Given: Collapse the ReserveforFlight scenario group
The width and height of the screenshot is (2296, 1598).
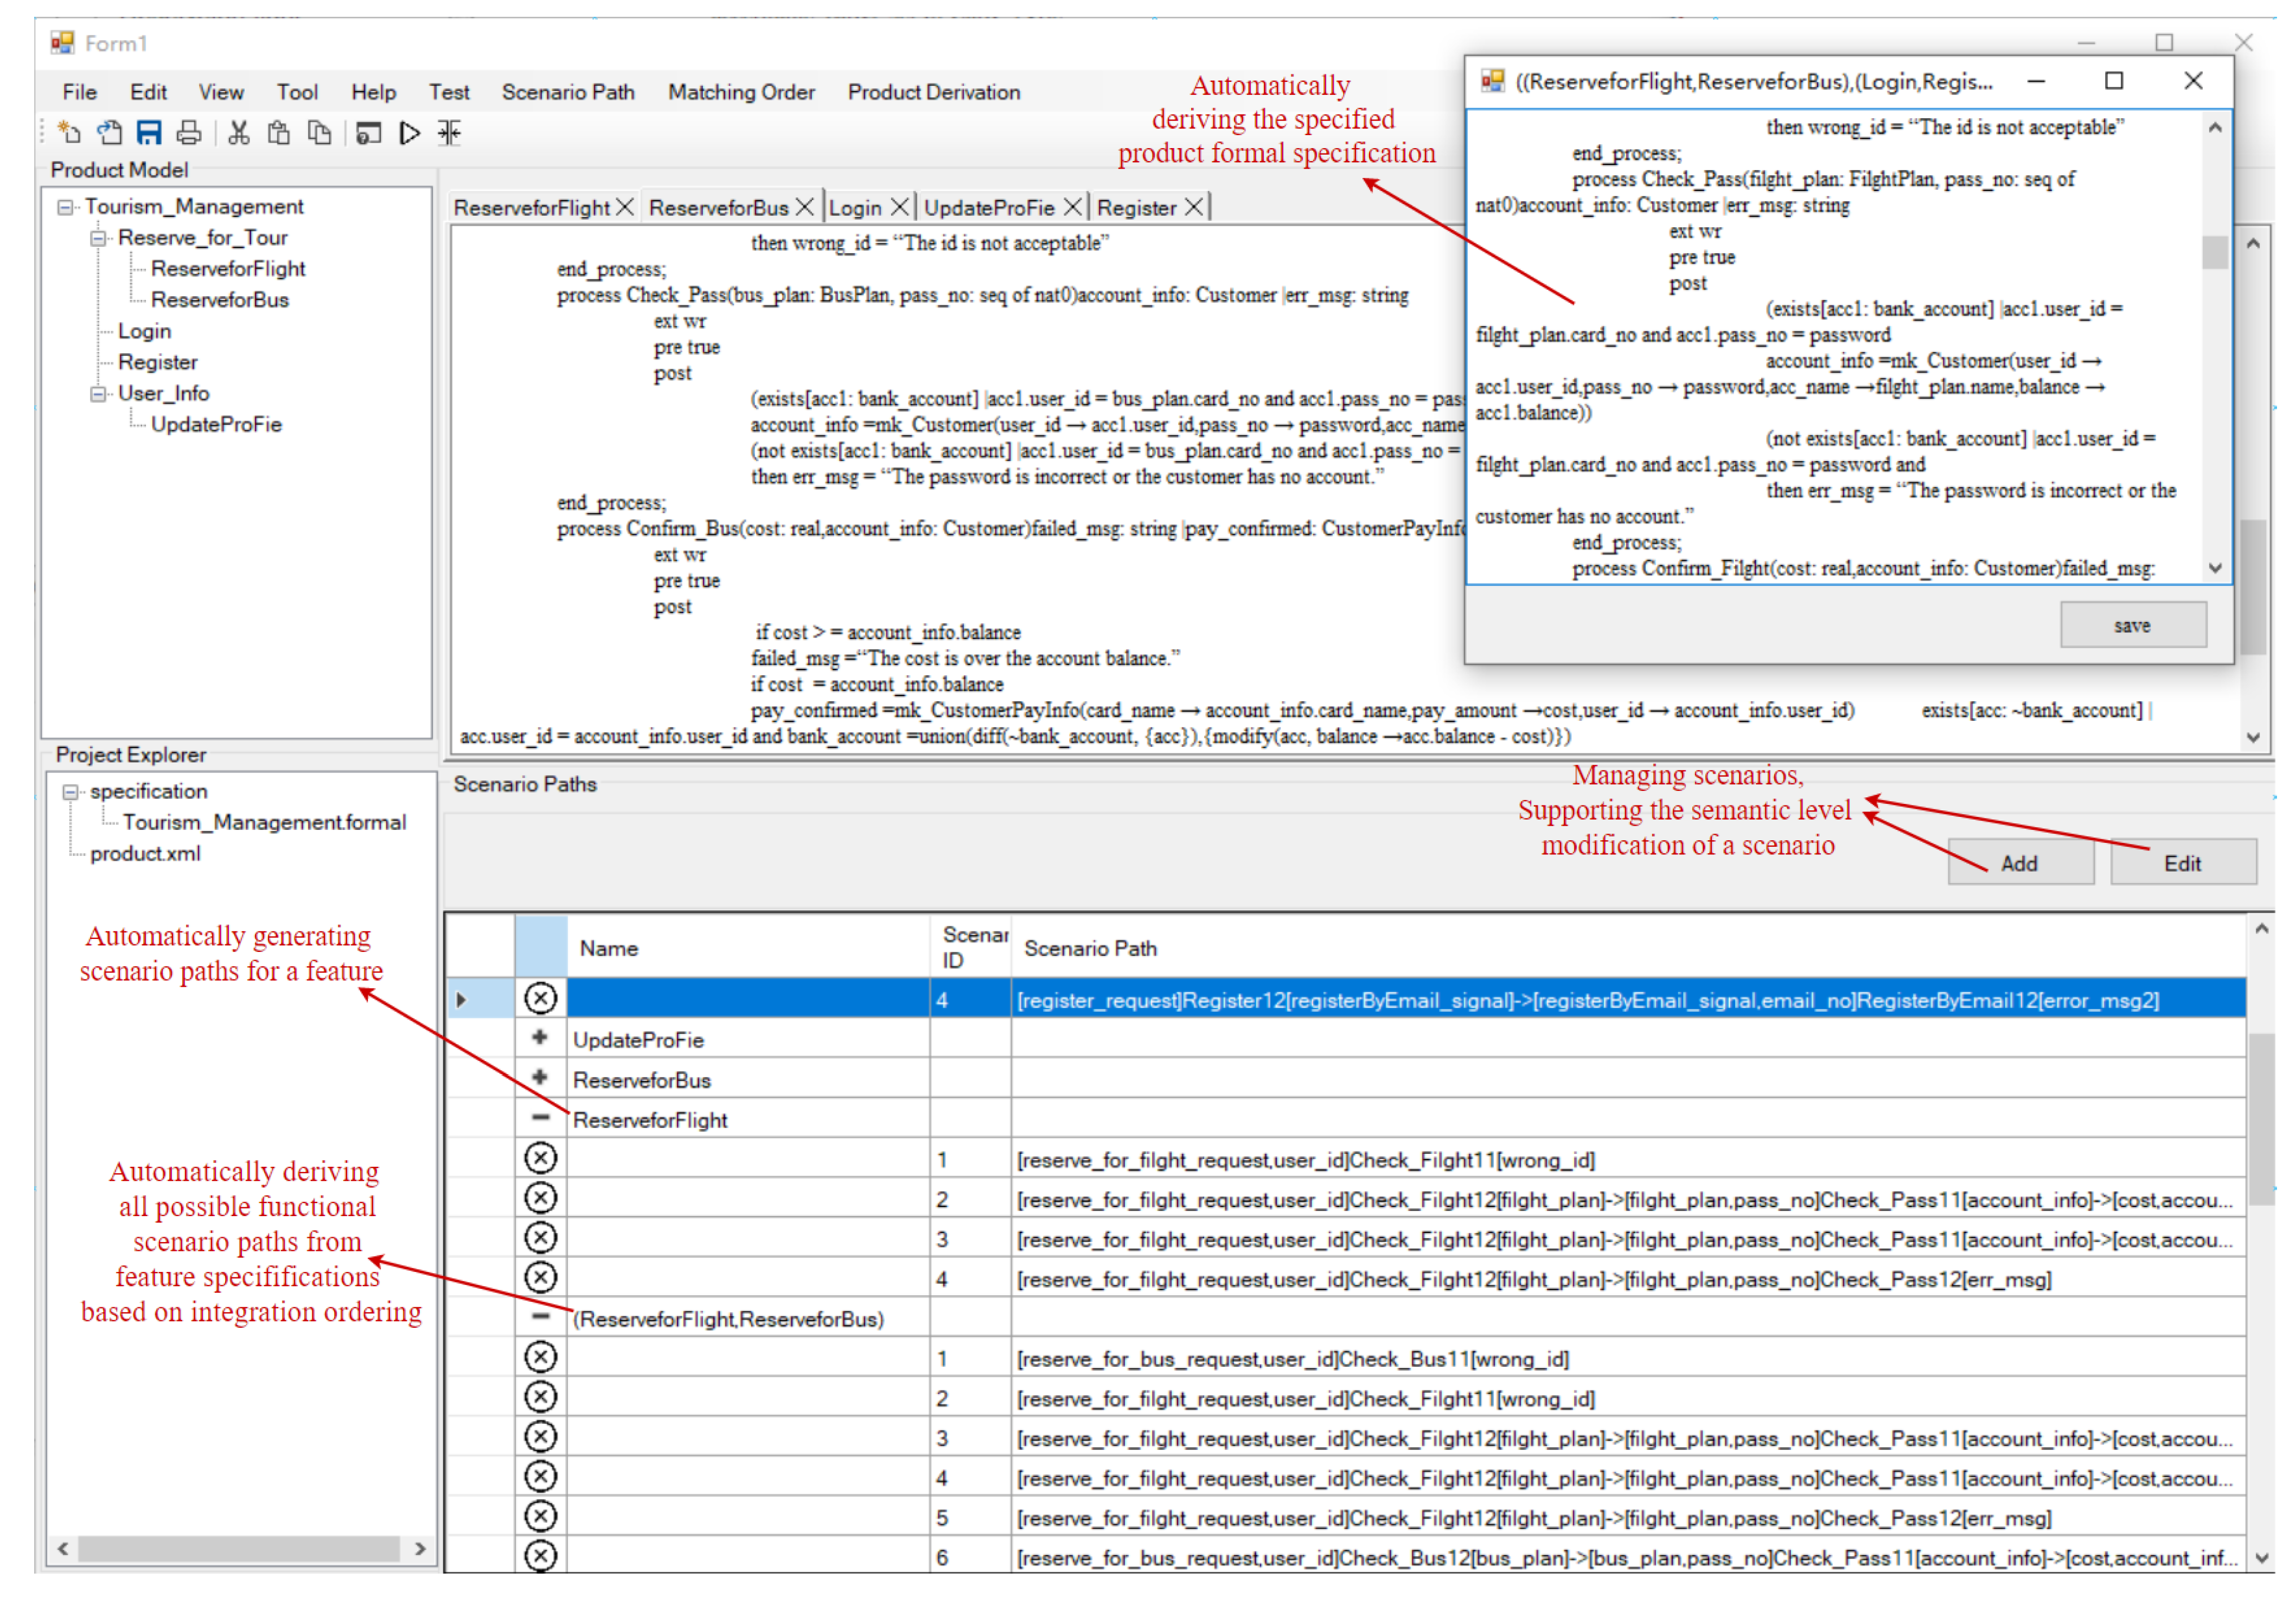Looking at the screenshot, I should tap(540, 1118).
